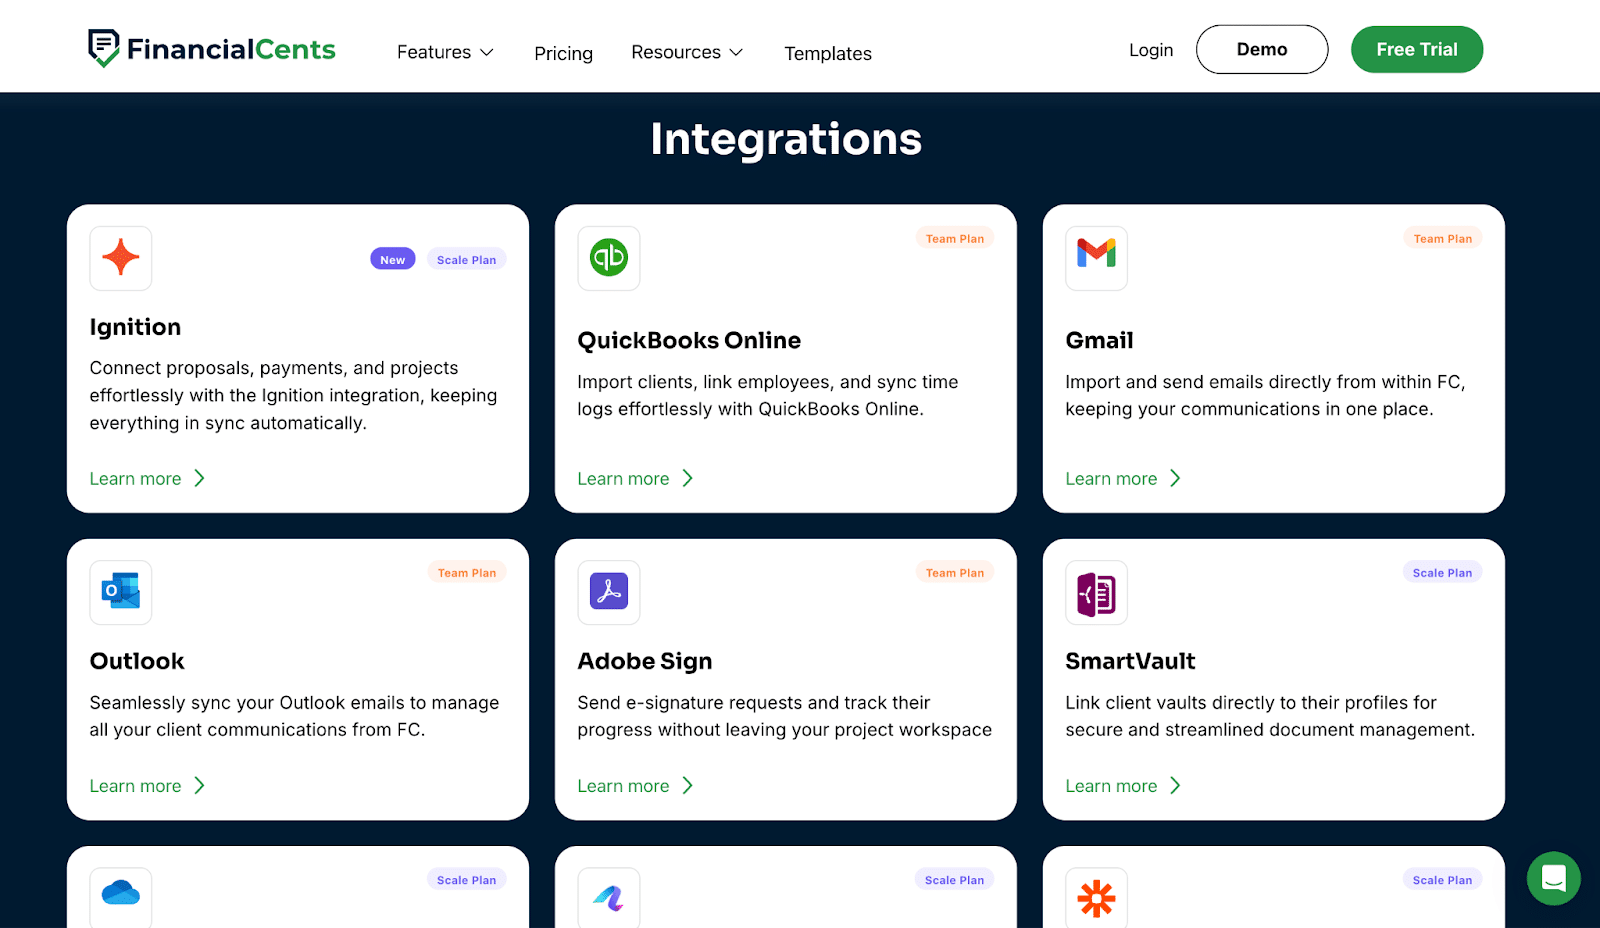Open the Pricing page
The width and height of the screenshot is (1600, 928).
[563, 53]
